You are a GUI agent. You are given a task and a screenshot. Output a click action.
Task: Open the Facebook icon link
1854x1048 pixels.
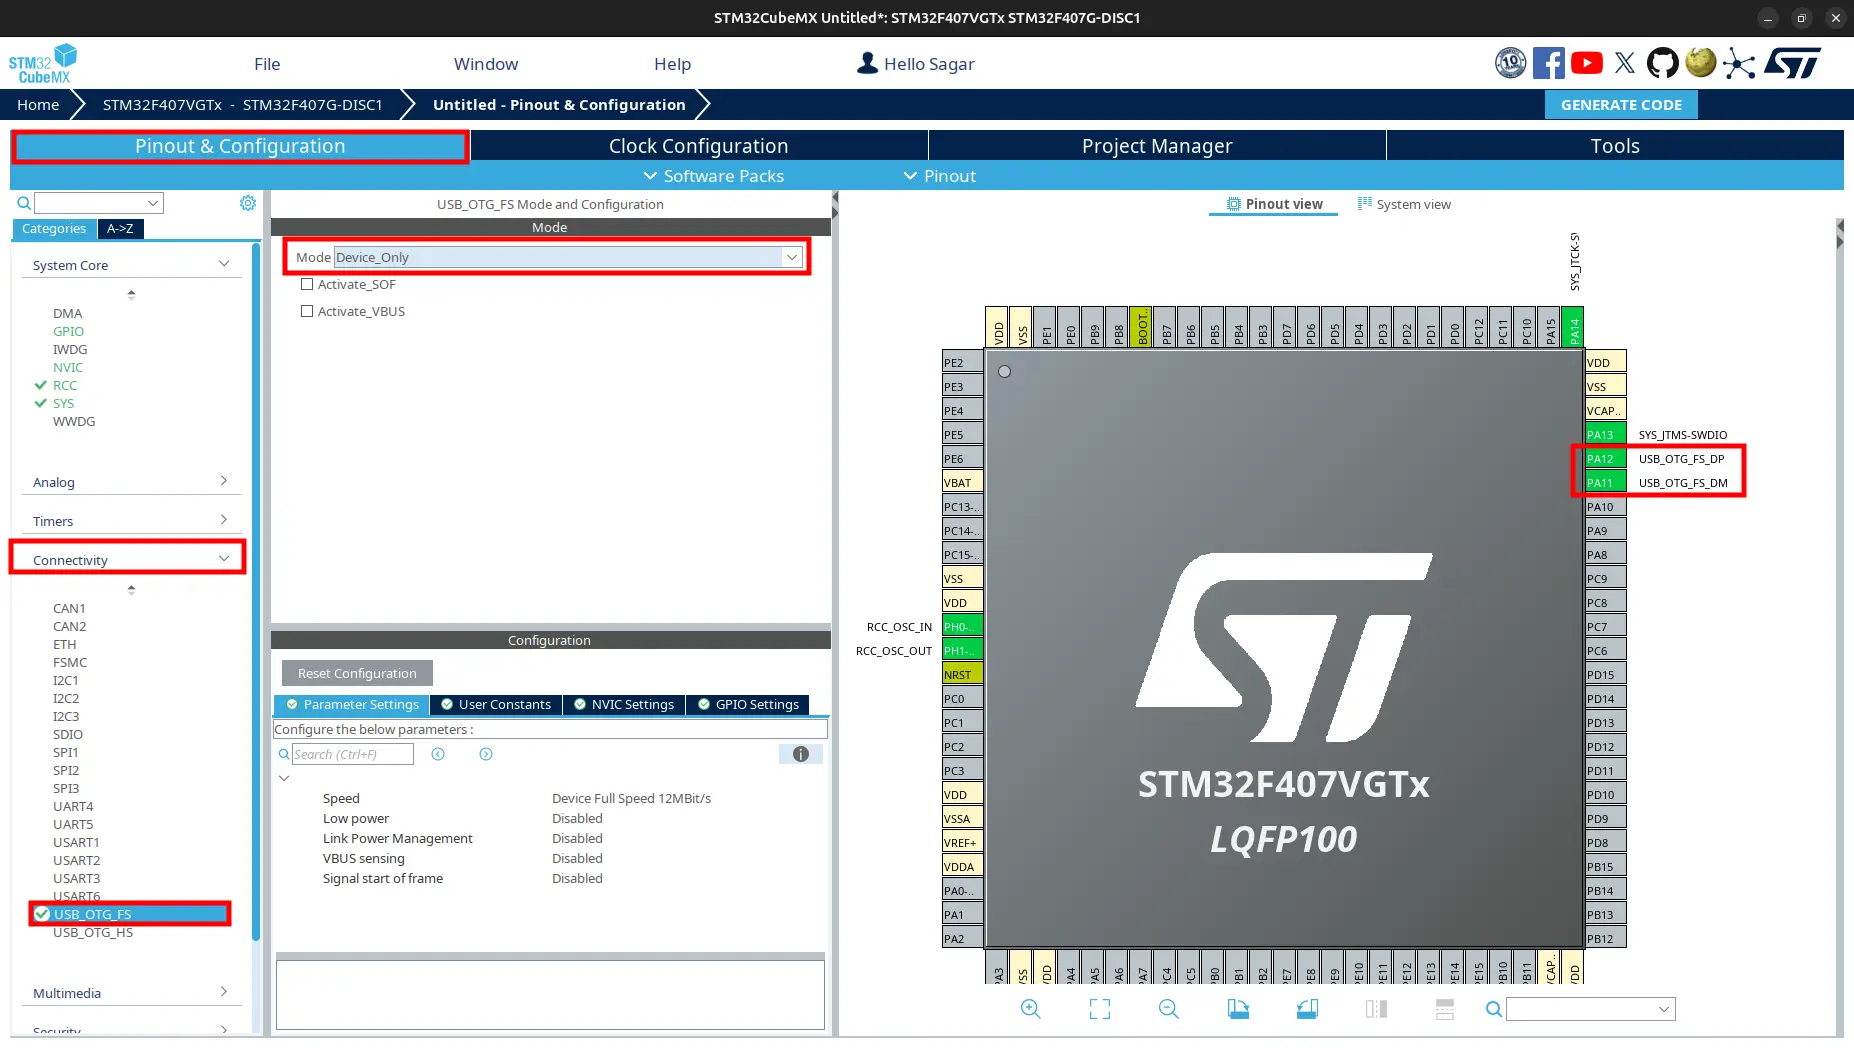point(1548,63)
